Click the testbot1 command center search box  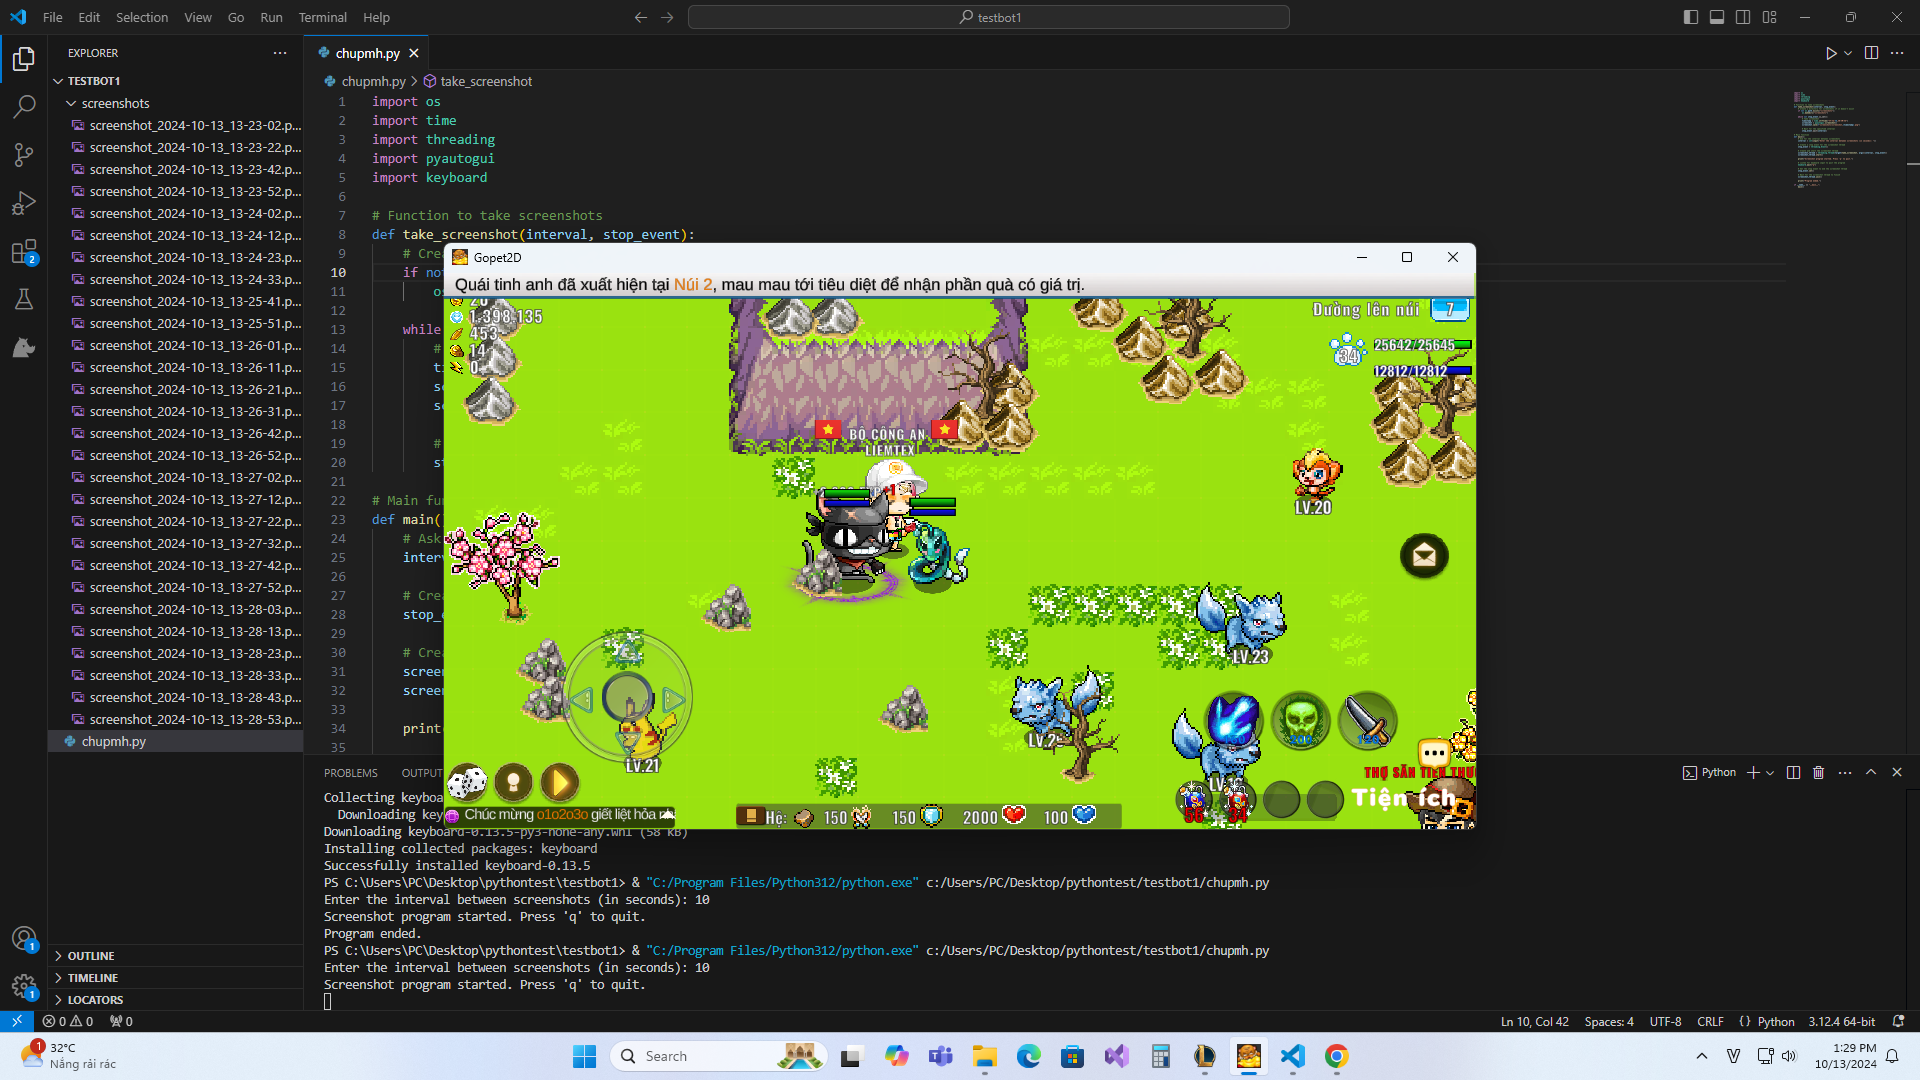(988, 17)
